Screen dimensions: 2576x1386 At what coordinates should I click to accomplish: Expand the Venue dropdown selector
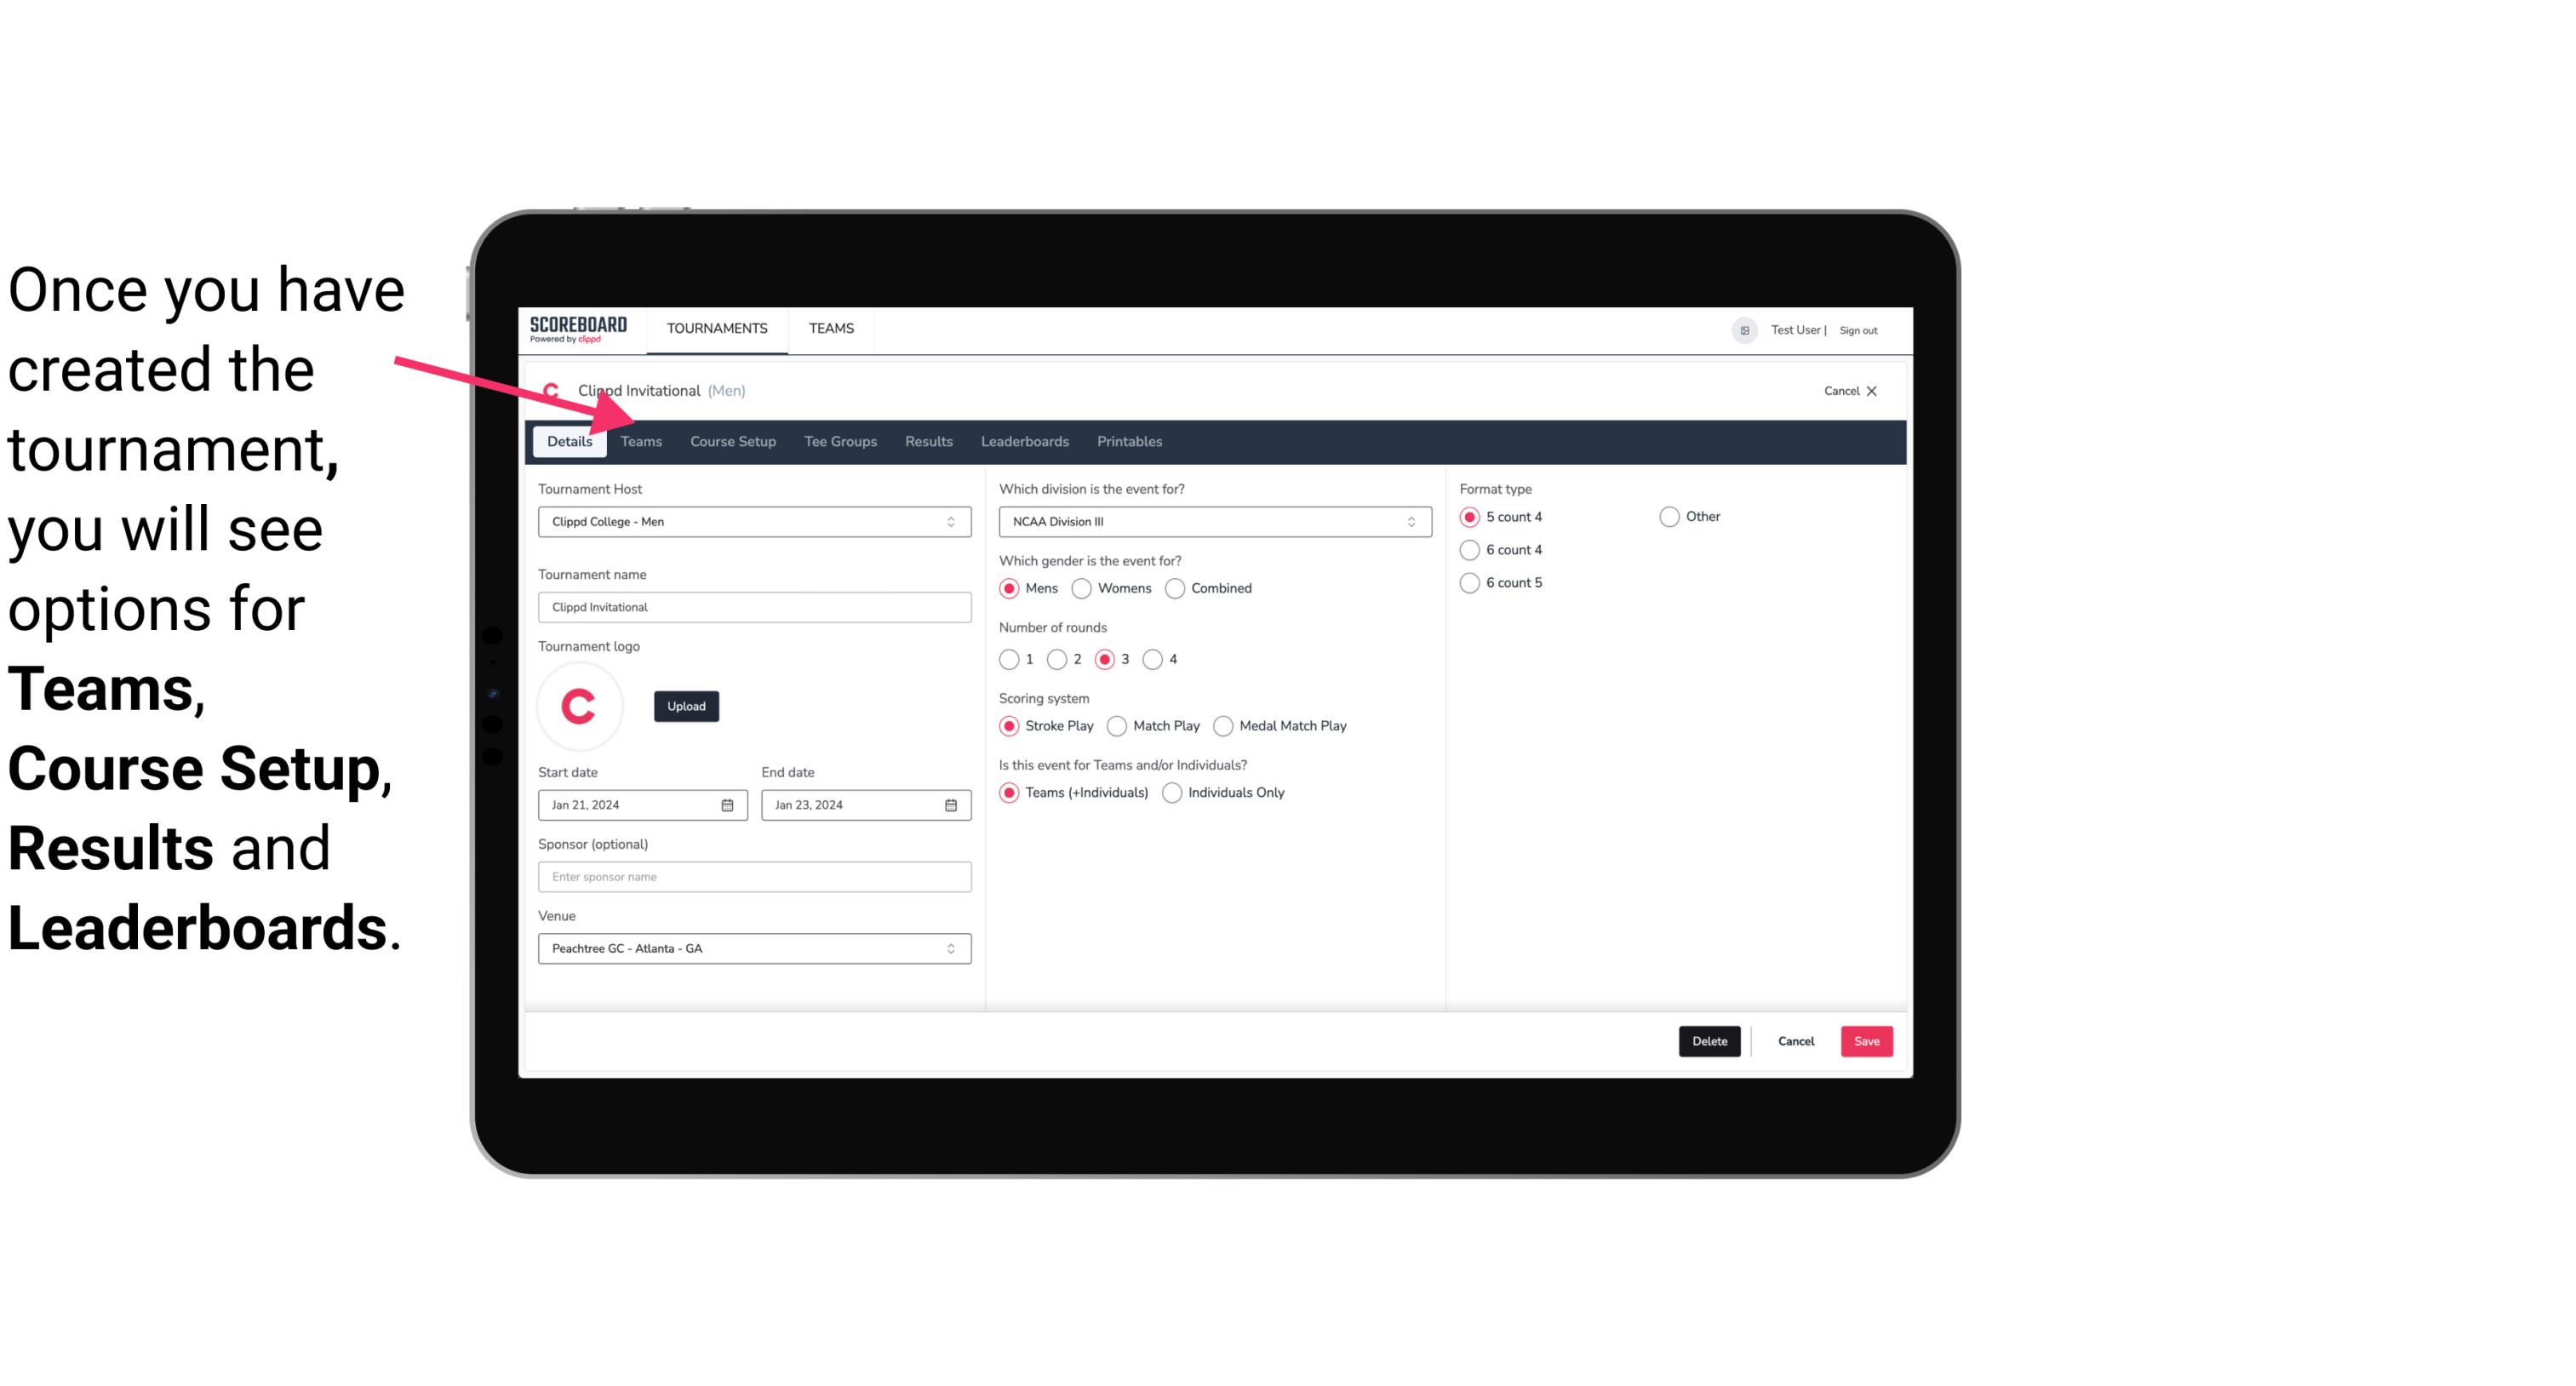(952, 948)
